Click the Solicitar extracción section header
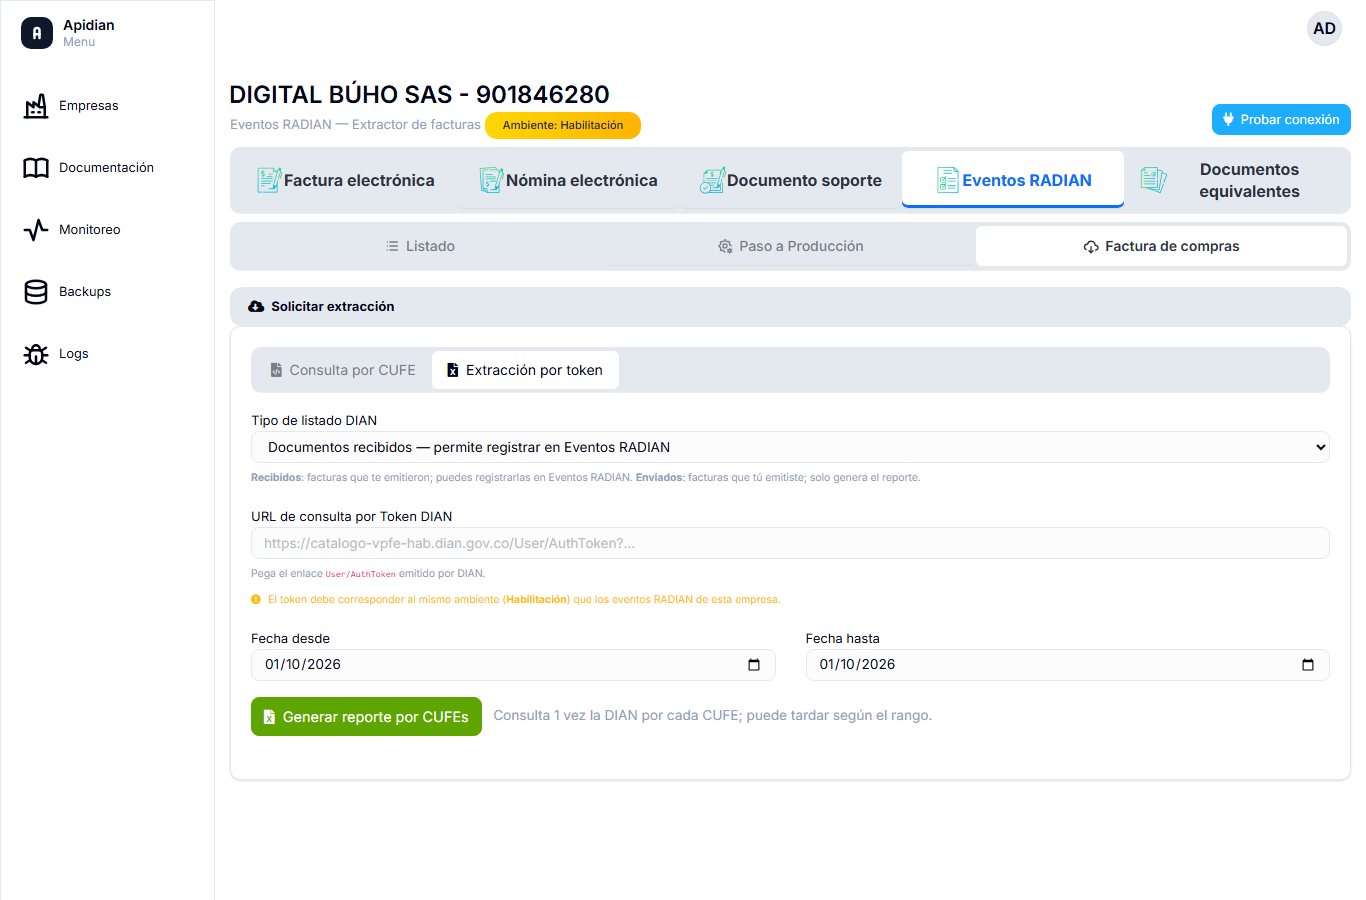This screenshot has width=1366, height=900. pos(790,307)
